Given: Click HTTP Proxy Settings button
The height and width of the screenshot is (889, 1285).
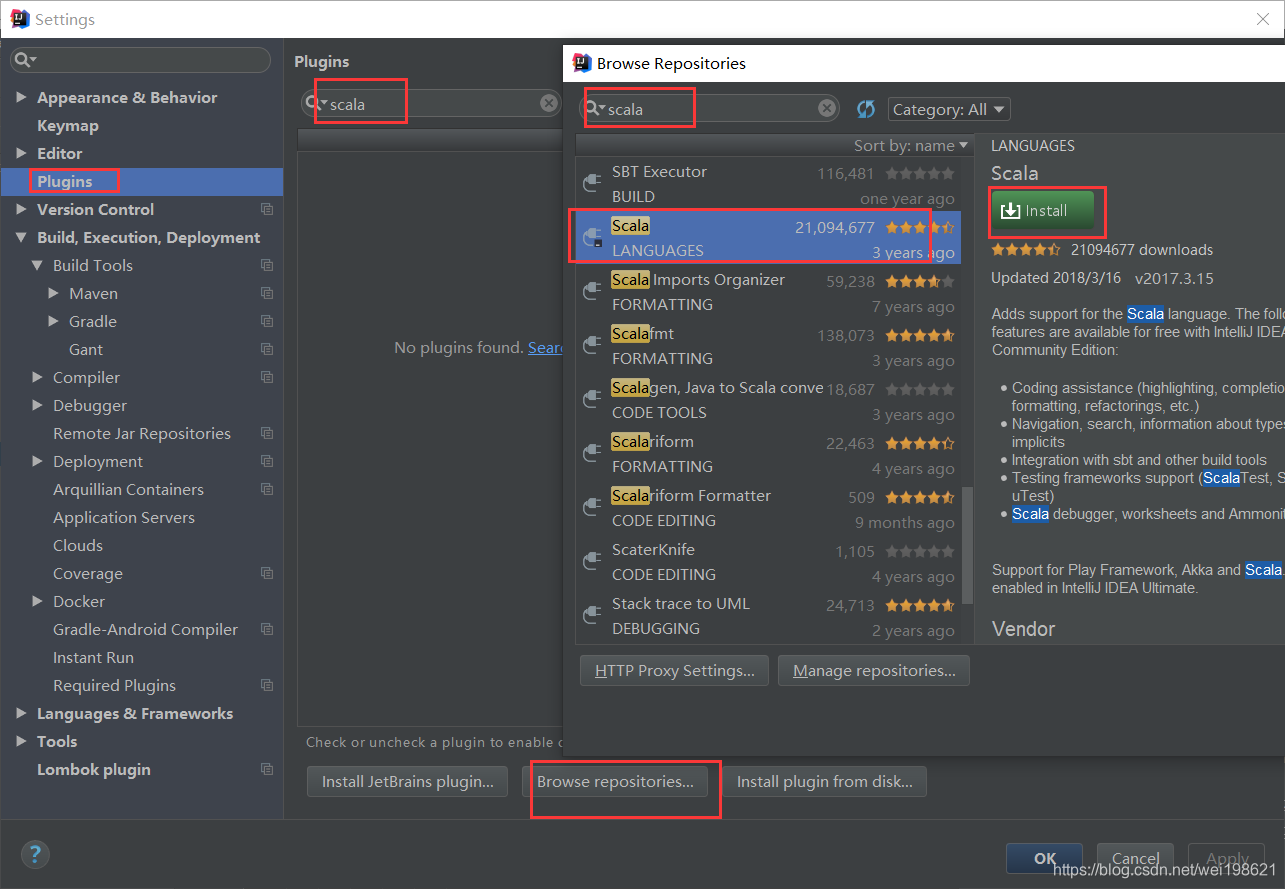Looking at the screenshot, I should pos(674,671).
